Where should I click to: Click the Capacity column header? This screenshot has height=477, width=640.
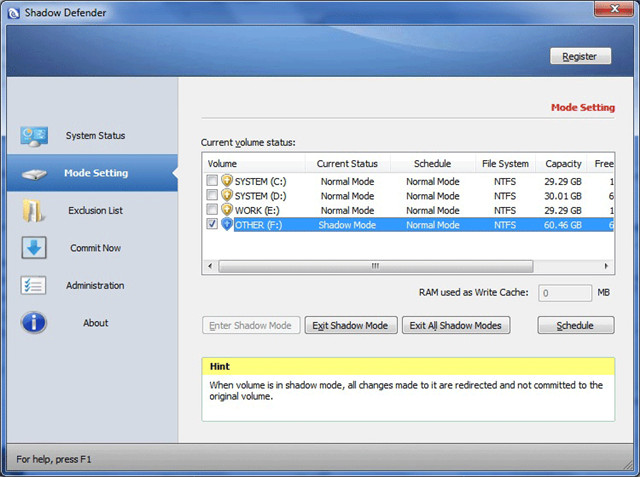pyautogui.click(x=561, y=164)
